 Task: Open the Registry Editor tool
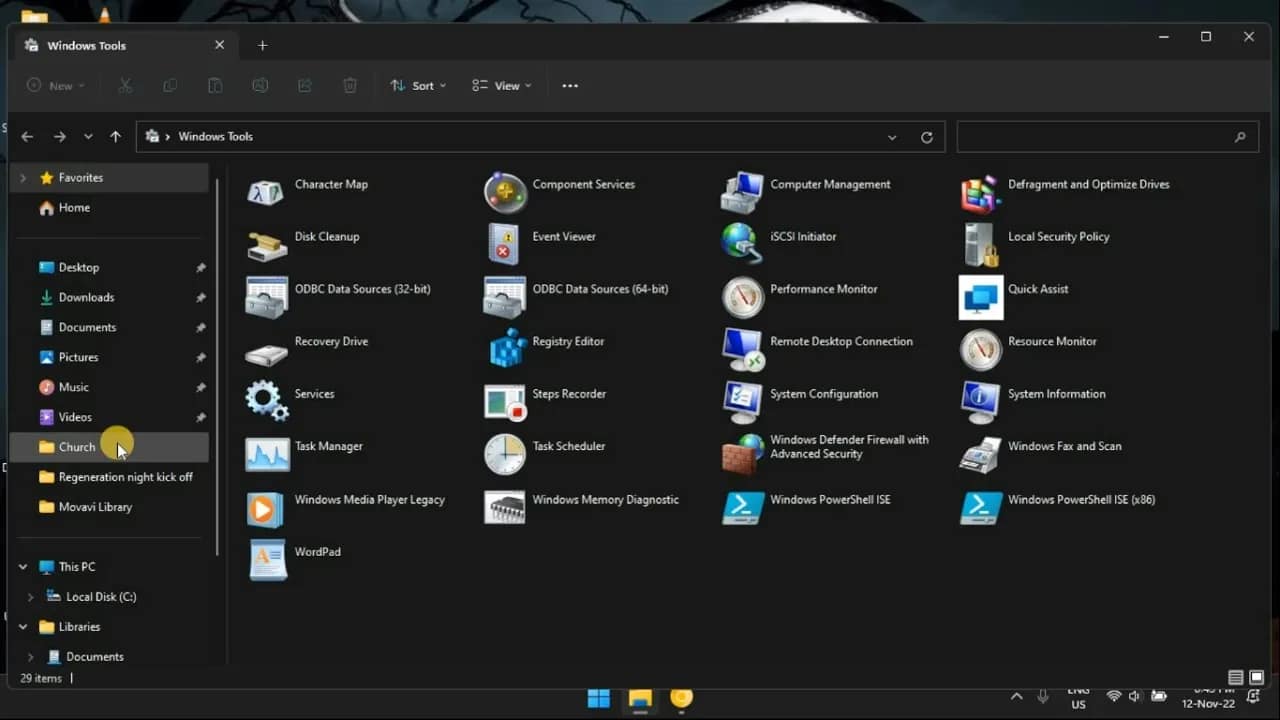pyautogui.click(x=571, y=341)
